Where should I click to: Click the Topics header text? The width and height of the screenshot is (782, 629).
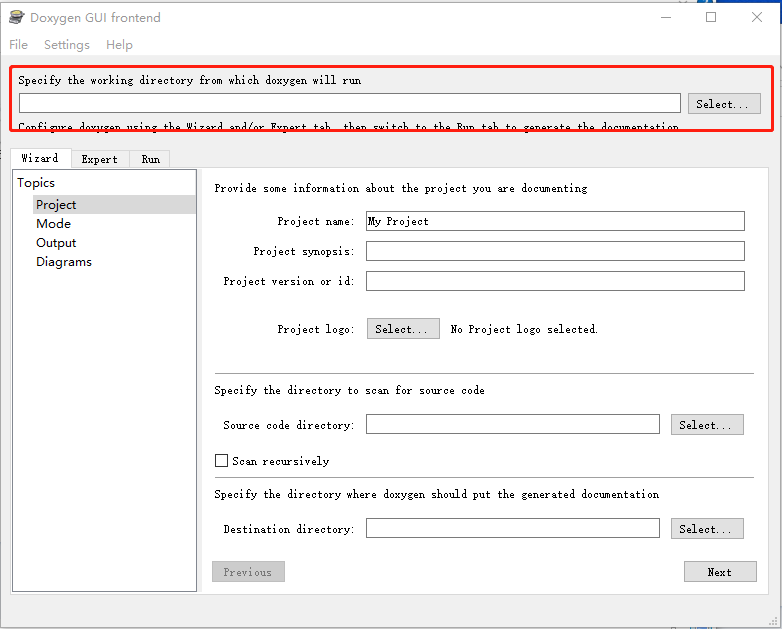click(x=36, y=183)
